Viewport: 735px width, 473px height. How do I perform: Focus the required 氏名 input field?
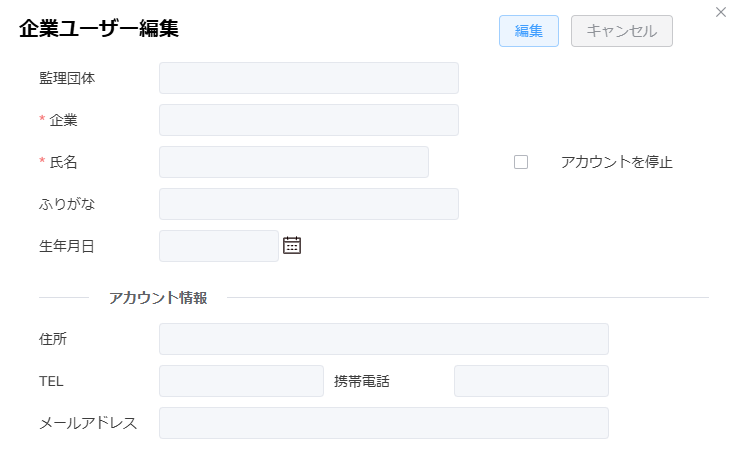[294, 162]
